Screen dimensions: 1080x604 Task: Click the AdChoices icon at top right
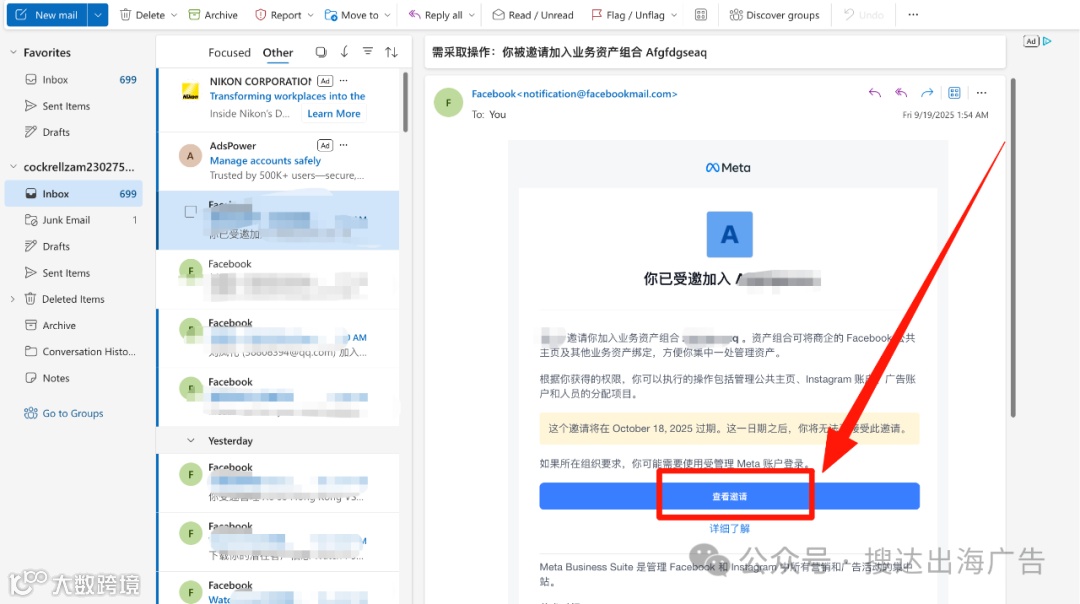pos(1047,41)
